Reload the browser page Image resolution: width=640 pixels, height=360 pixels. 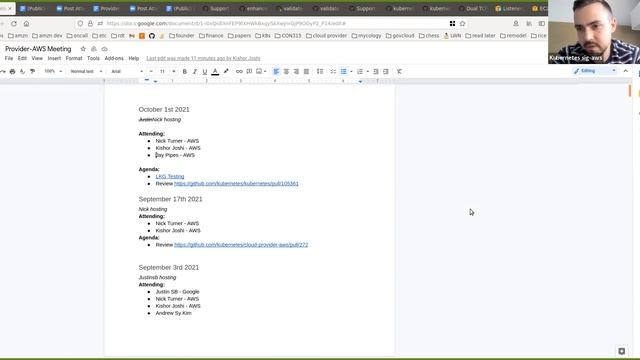[14, 24]
